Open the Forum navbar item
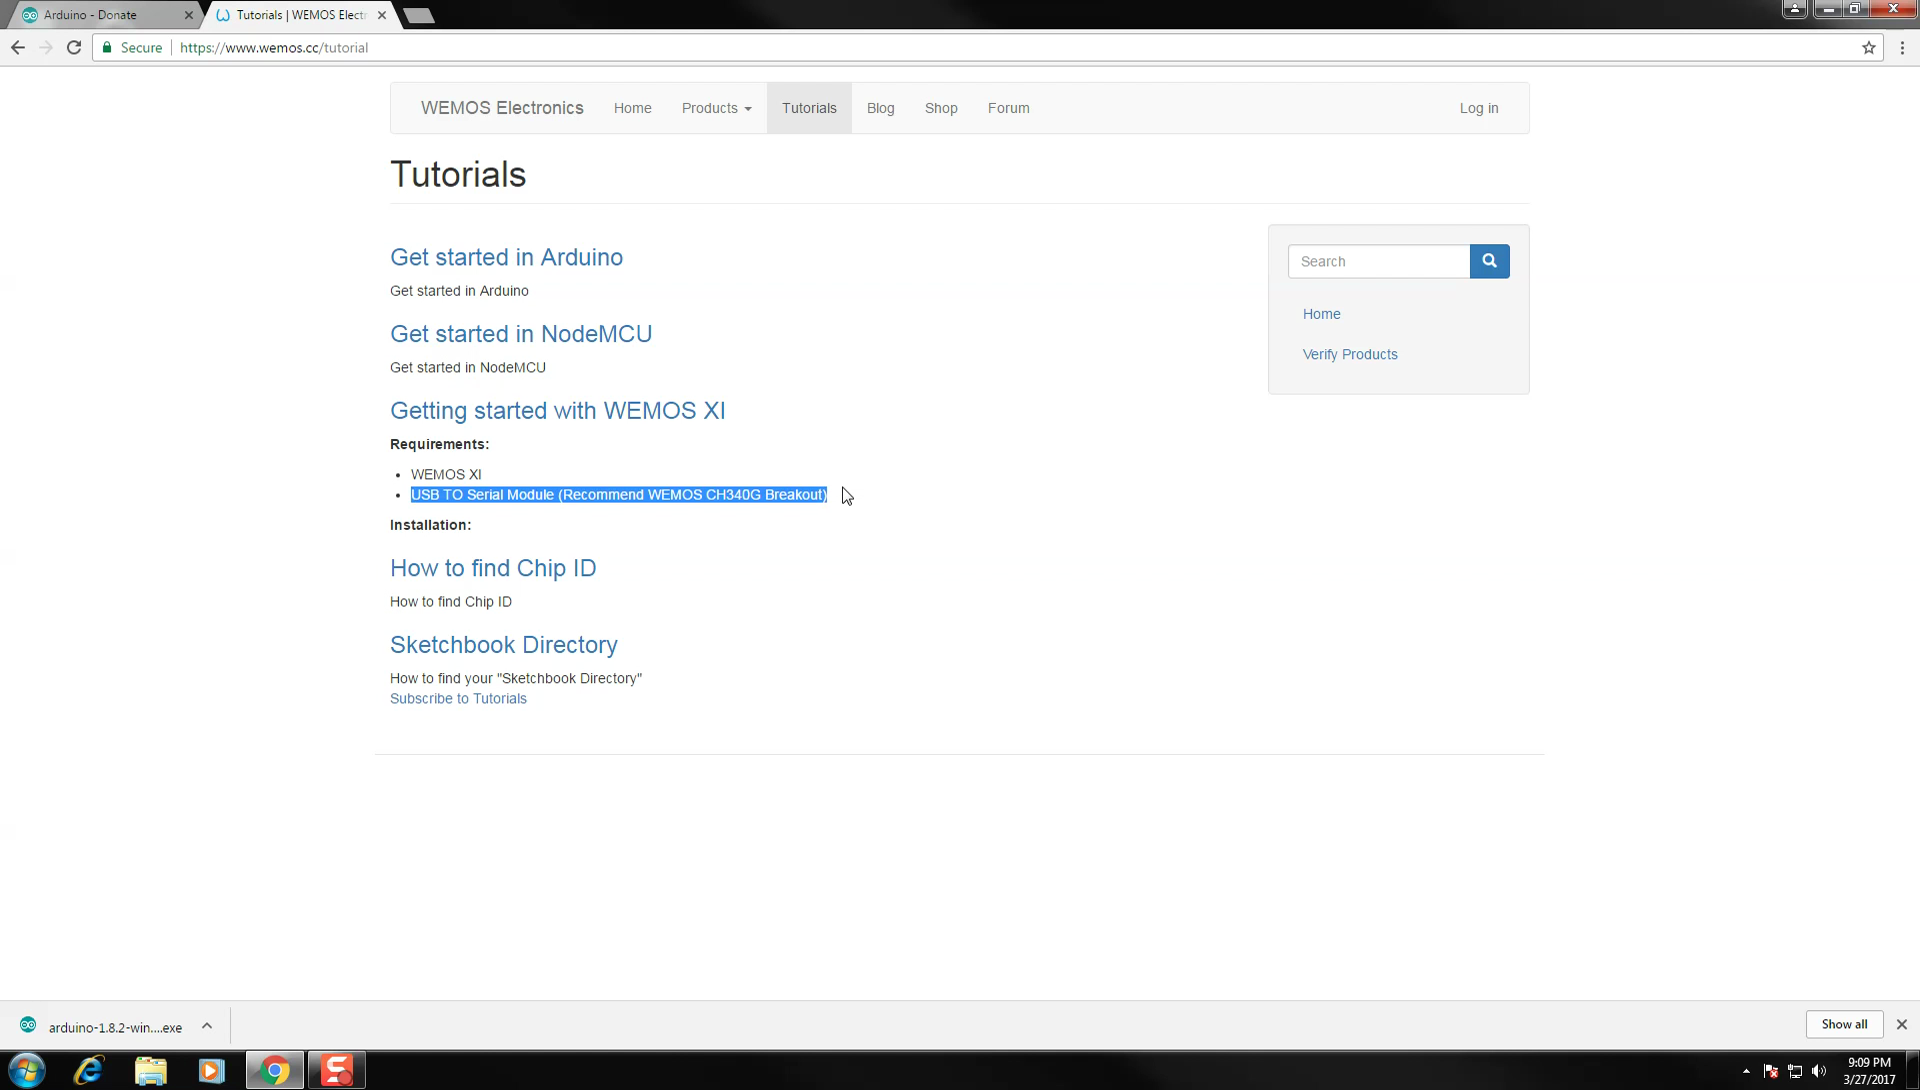Image resolution: width=1920 pixels, height=1090 pixels. 1008,108
